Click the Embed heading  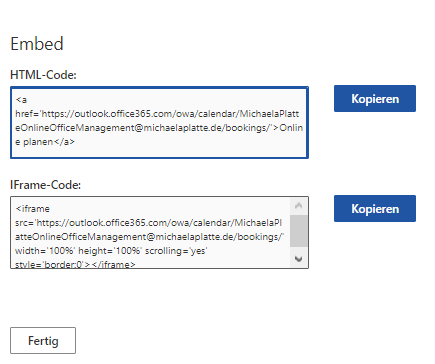pos(37,44)
